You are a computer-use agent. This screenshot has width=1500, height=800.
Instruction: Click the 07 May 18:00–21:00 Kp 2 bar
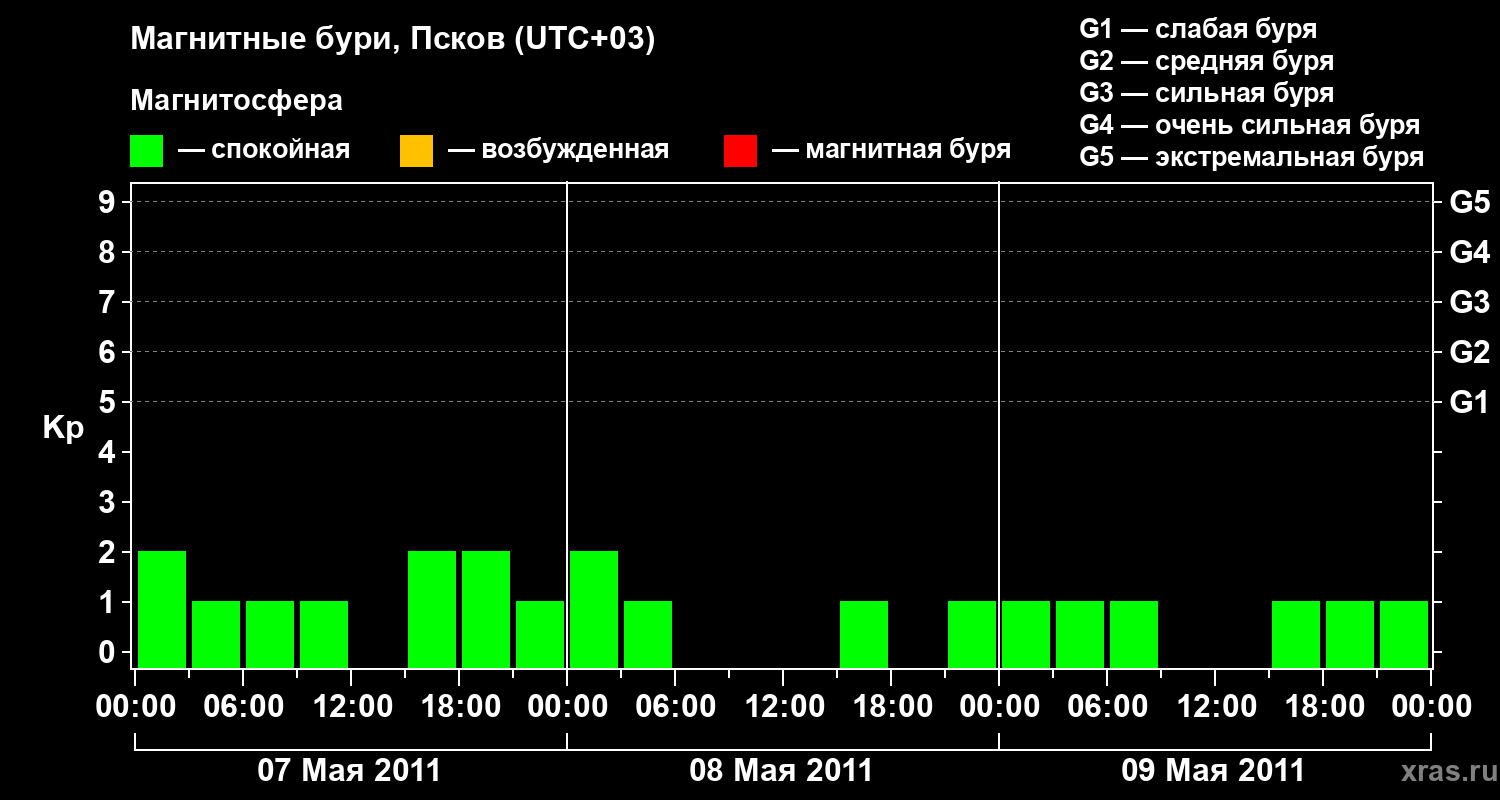click(x=486, y=609)
